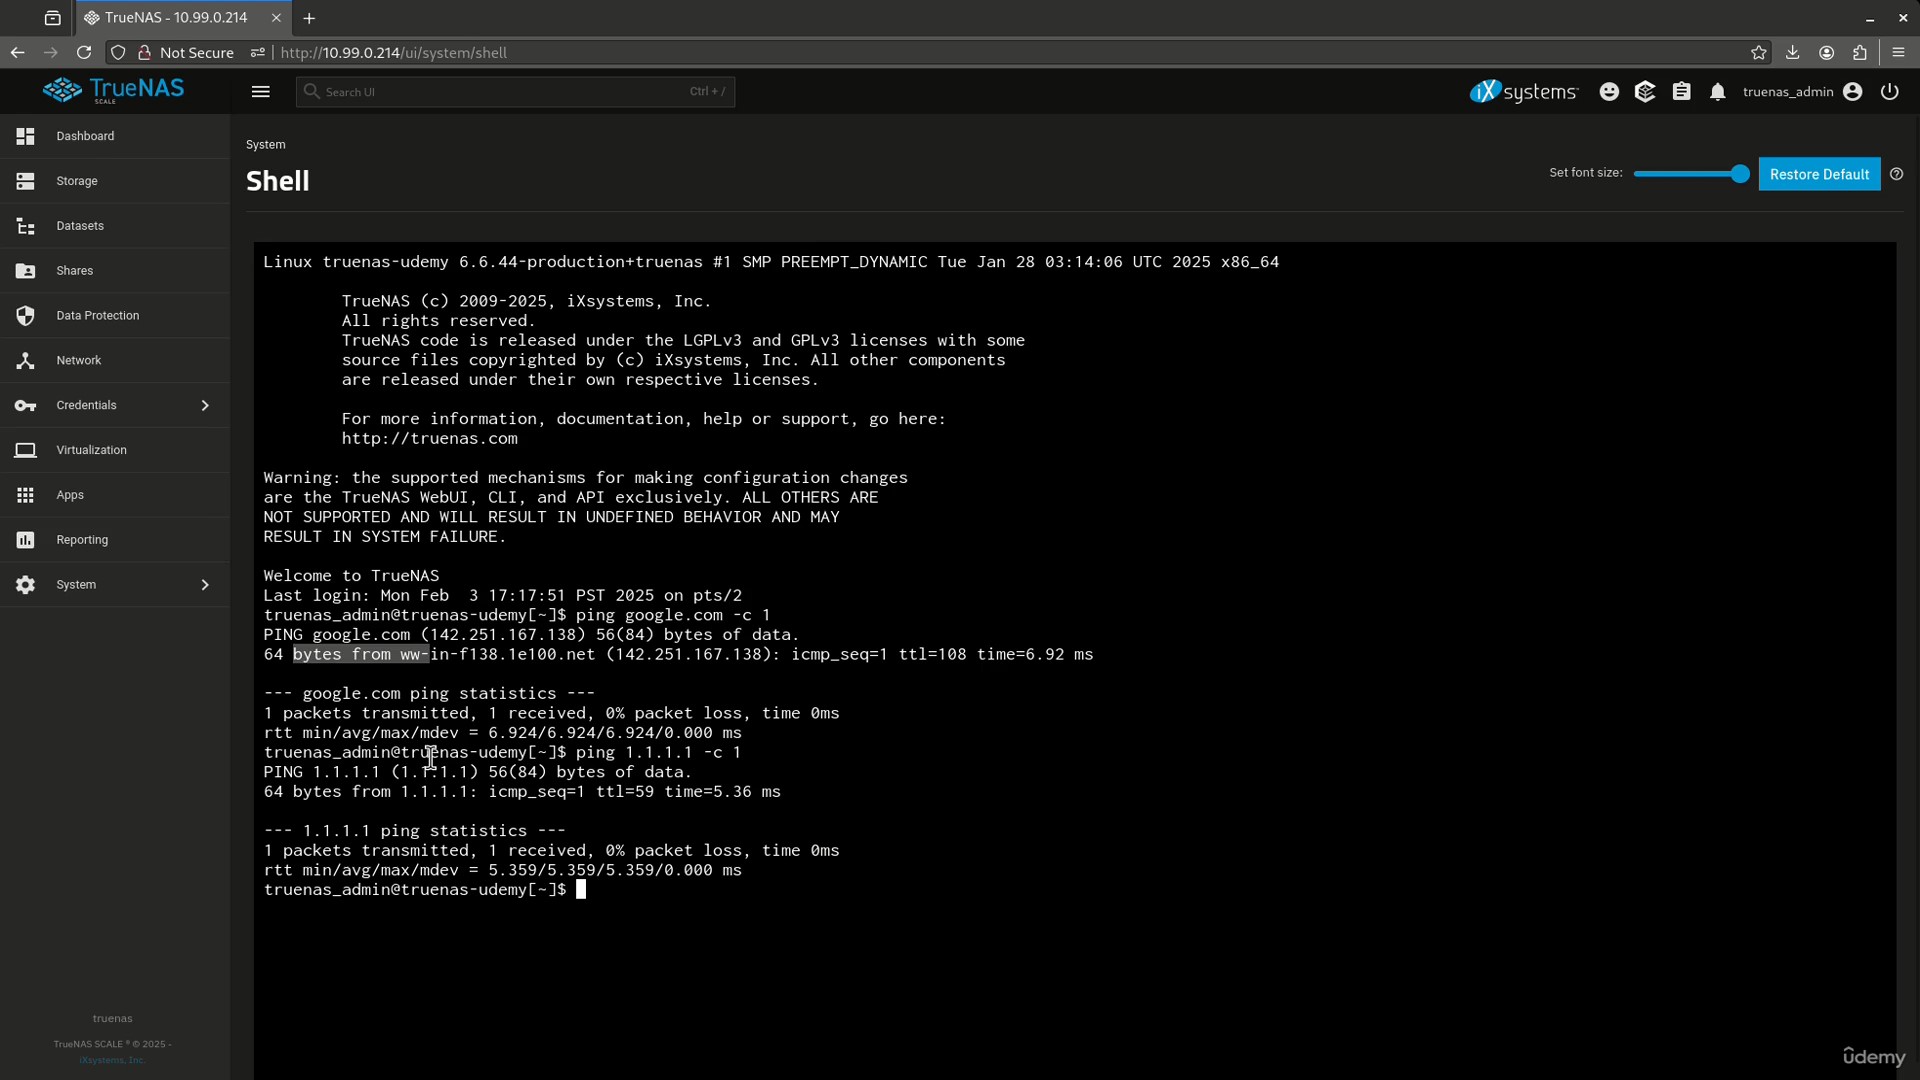Click the 'ping google.com -c 1' command text
Viewport: 1920px width, 1080px height.
(x=673, y=615)
